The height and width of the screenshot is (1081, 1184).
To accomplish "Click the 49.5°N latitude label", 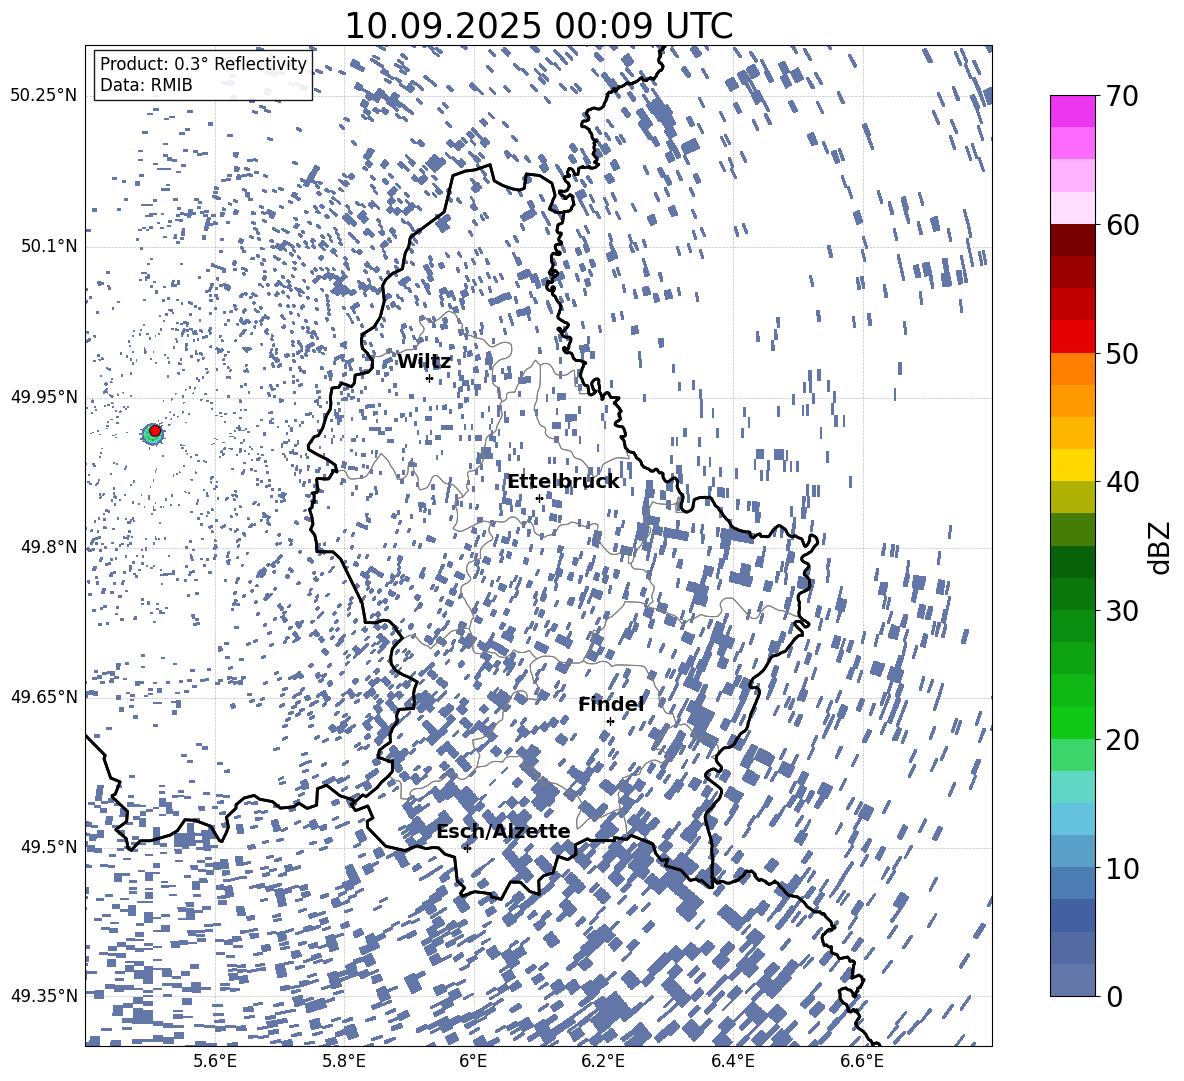I will point(48,846).
